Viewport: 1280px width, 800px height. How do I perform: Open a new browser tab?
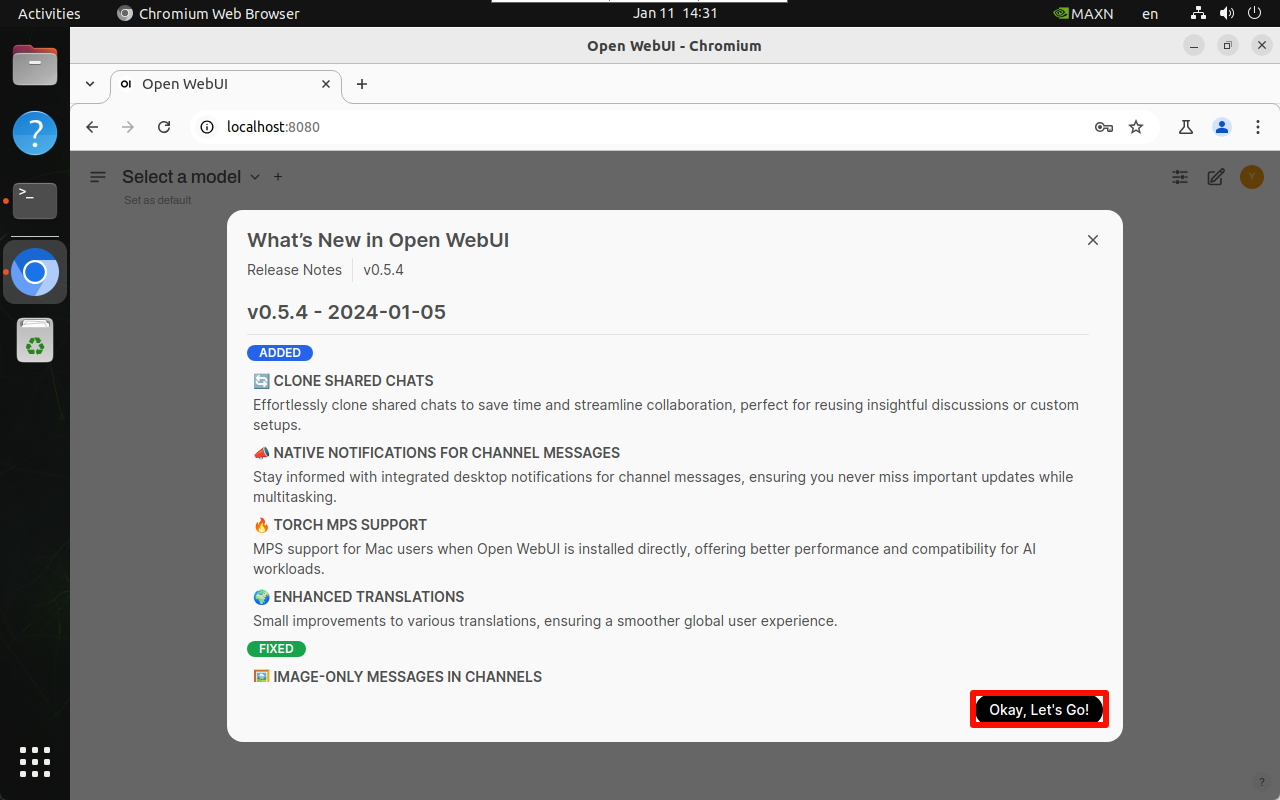pyautogui.click(x=362, y=84)
